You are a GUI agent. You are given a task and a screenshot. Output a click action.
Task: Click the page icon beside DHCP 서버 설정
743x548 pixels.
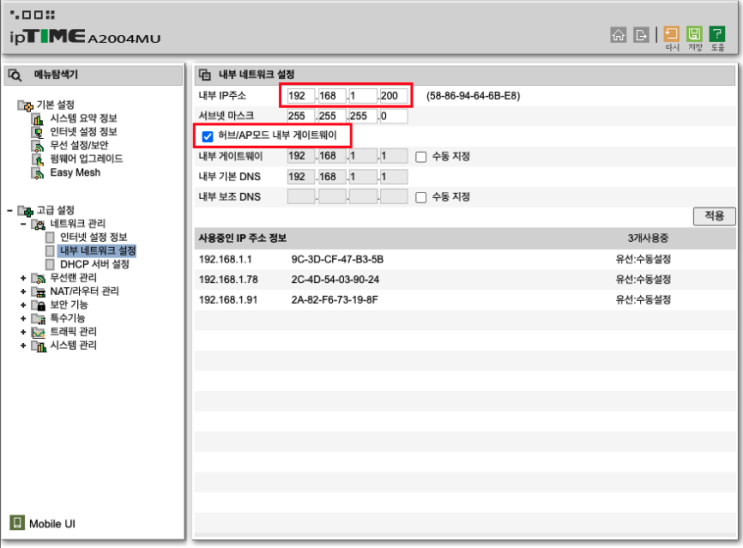coord(50,264)
